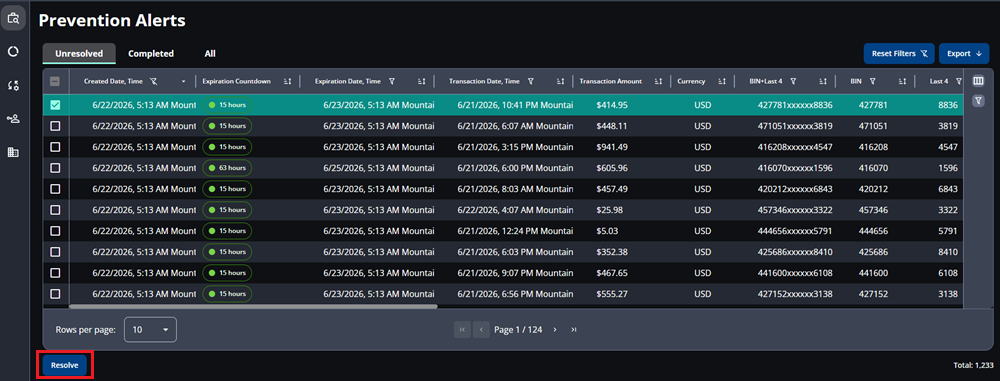
Task: Uncheck the row with amount $414.95
Action: click(55, 105)
